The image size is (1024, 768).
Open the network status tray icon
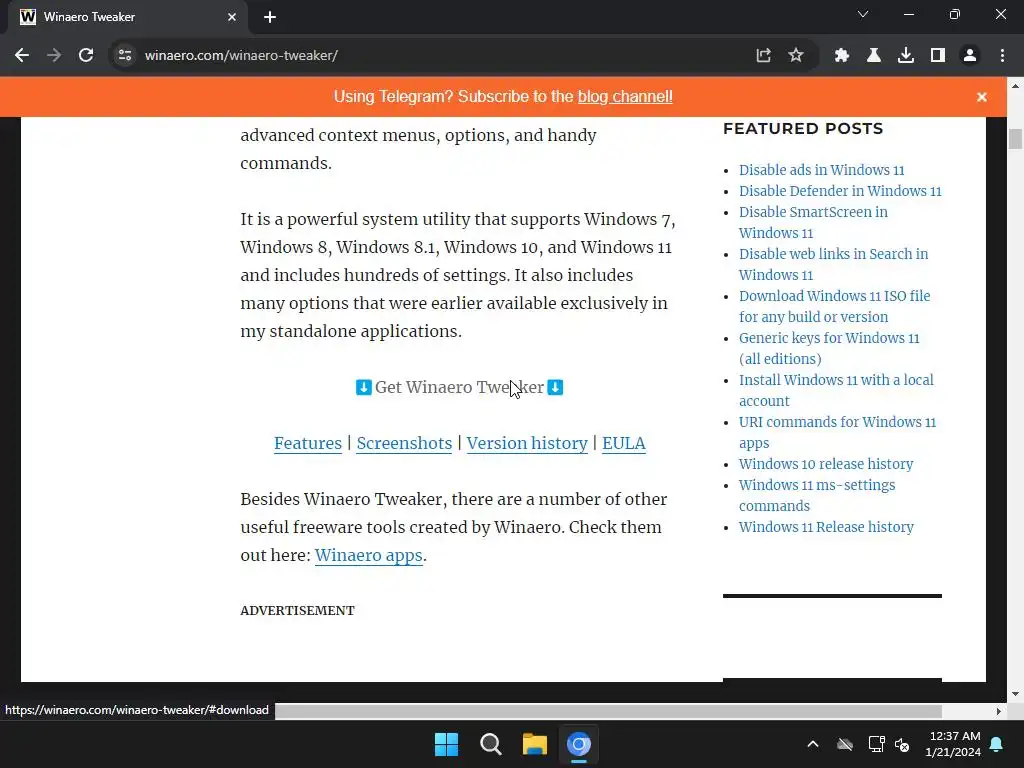[x=876, y=744]
